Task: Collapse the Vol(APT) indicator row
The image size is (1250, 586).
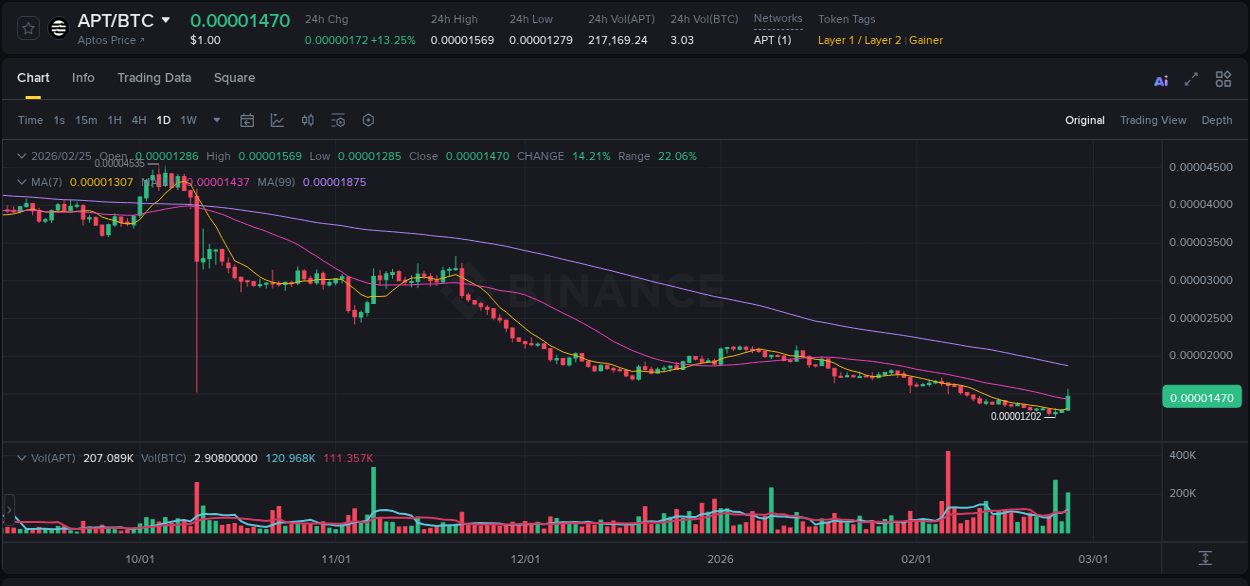Action: click(21, 457)
